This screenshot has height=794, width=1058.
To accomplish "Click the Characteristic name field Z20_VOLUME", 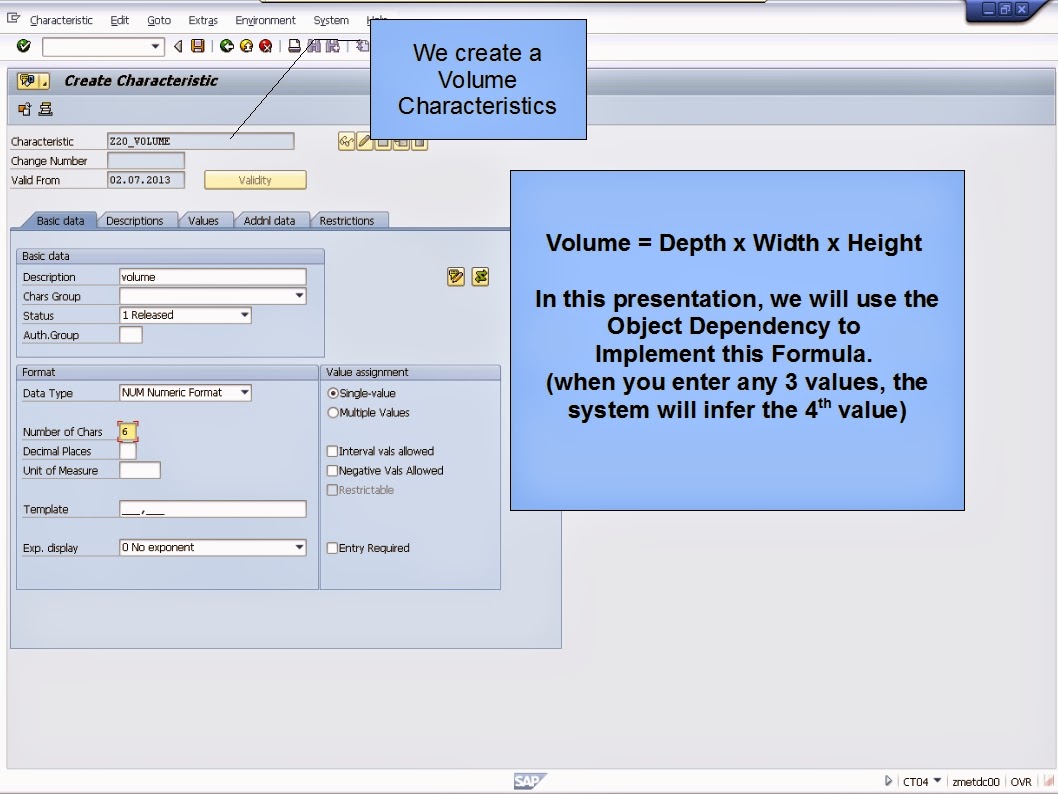I will (200, 141).
